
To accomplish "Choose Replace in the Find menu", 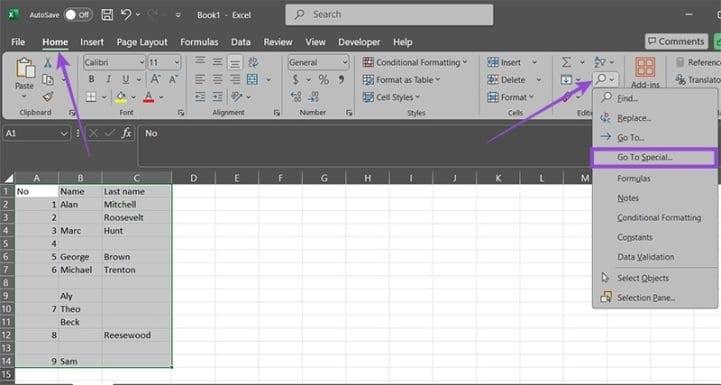I will point(634,118).
